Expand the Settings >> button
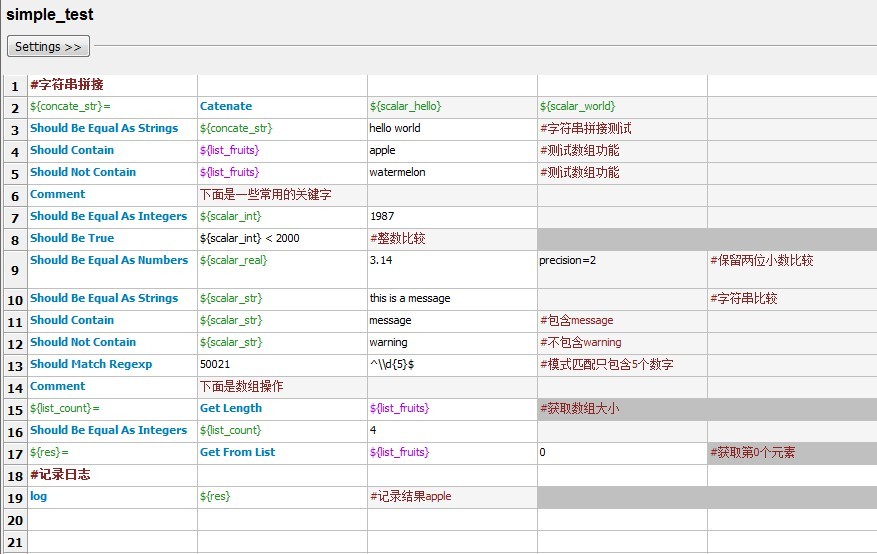 click(x=48, y=46)
